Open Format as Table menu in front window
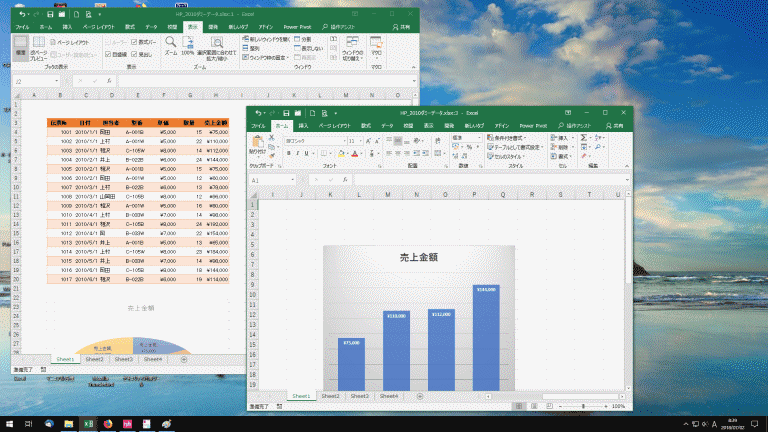Screen dimensions: 768x432 pyautogui.click(x=516, y=147)
